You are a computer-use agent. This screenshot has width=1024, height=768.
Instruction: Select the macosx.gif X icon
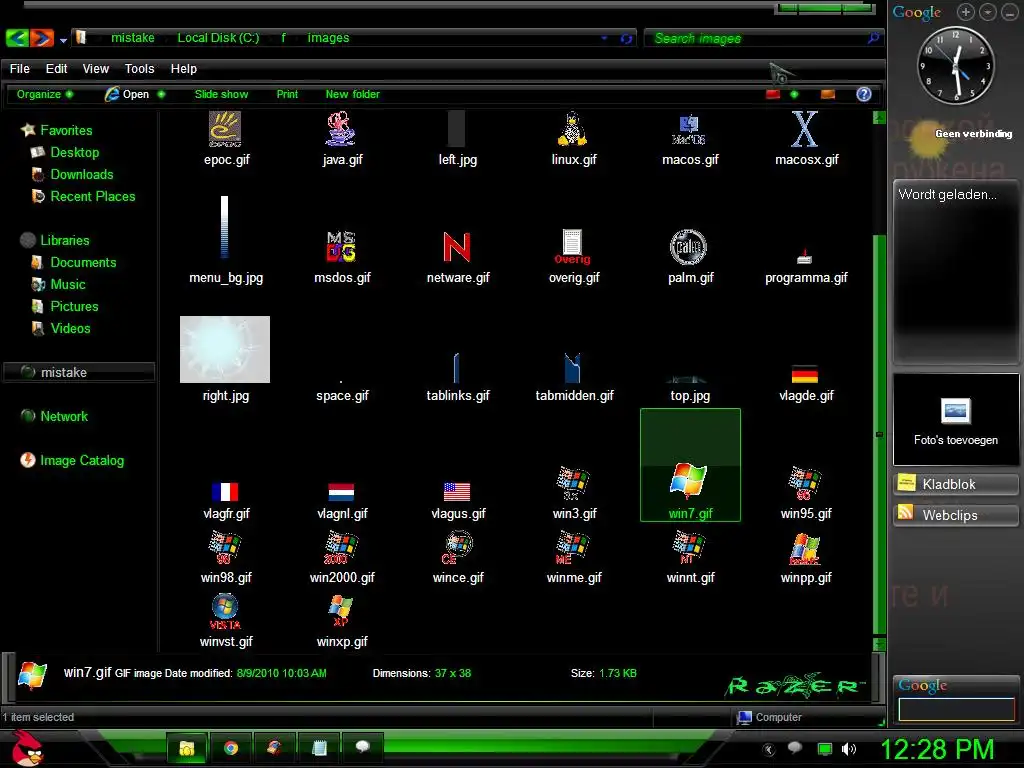(805, 129)
